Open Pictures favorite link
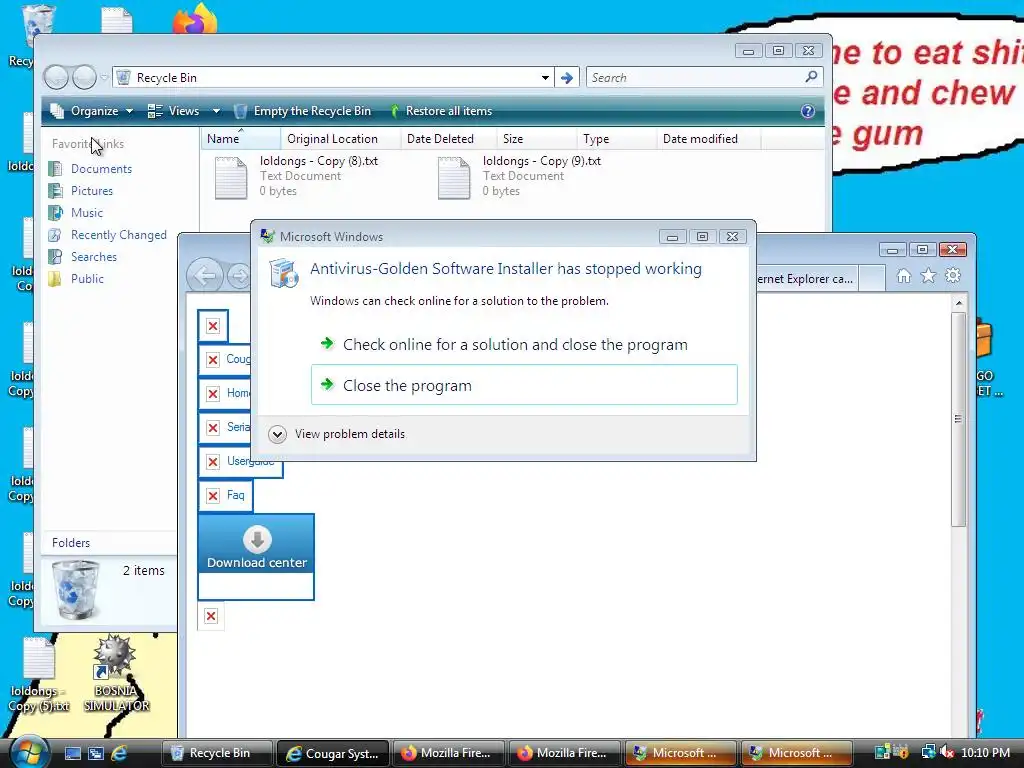The height and width of the screenshot is (768, 1024). point(80,191)
